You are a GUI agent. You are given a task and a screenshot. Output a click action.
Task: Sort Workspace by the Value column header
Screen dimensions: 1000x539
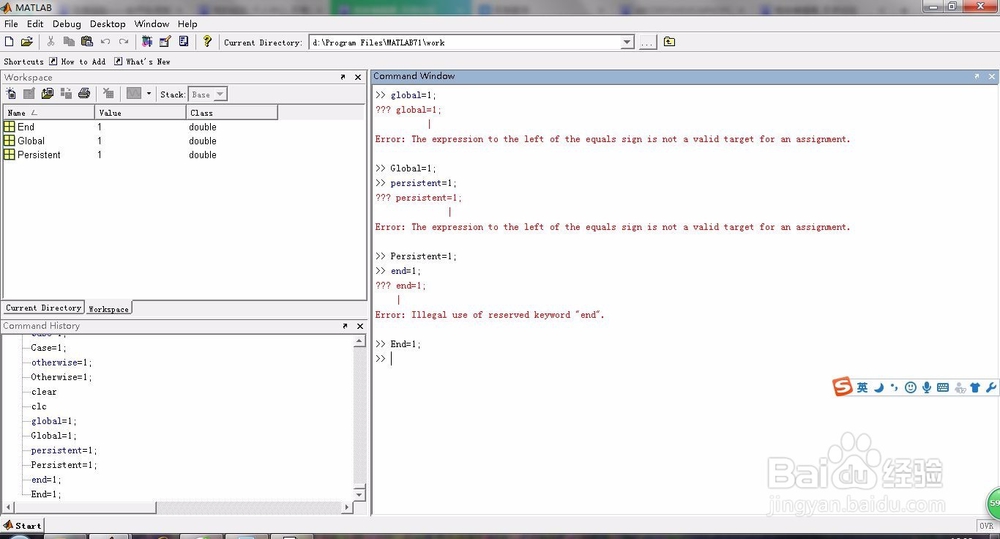click(140, 113)
